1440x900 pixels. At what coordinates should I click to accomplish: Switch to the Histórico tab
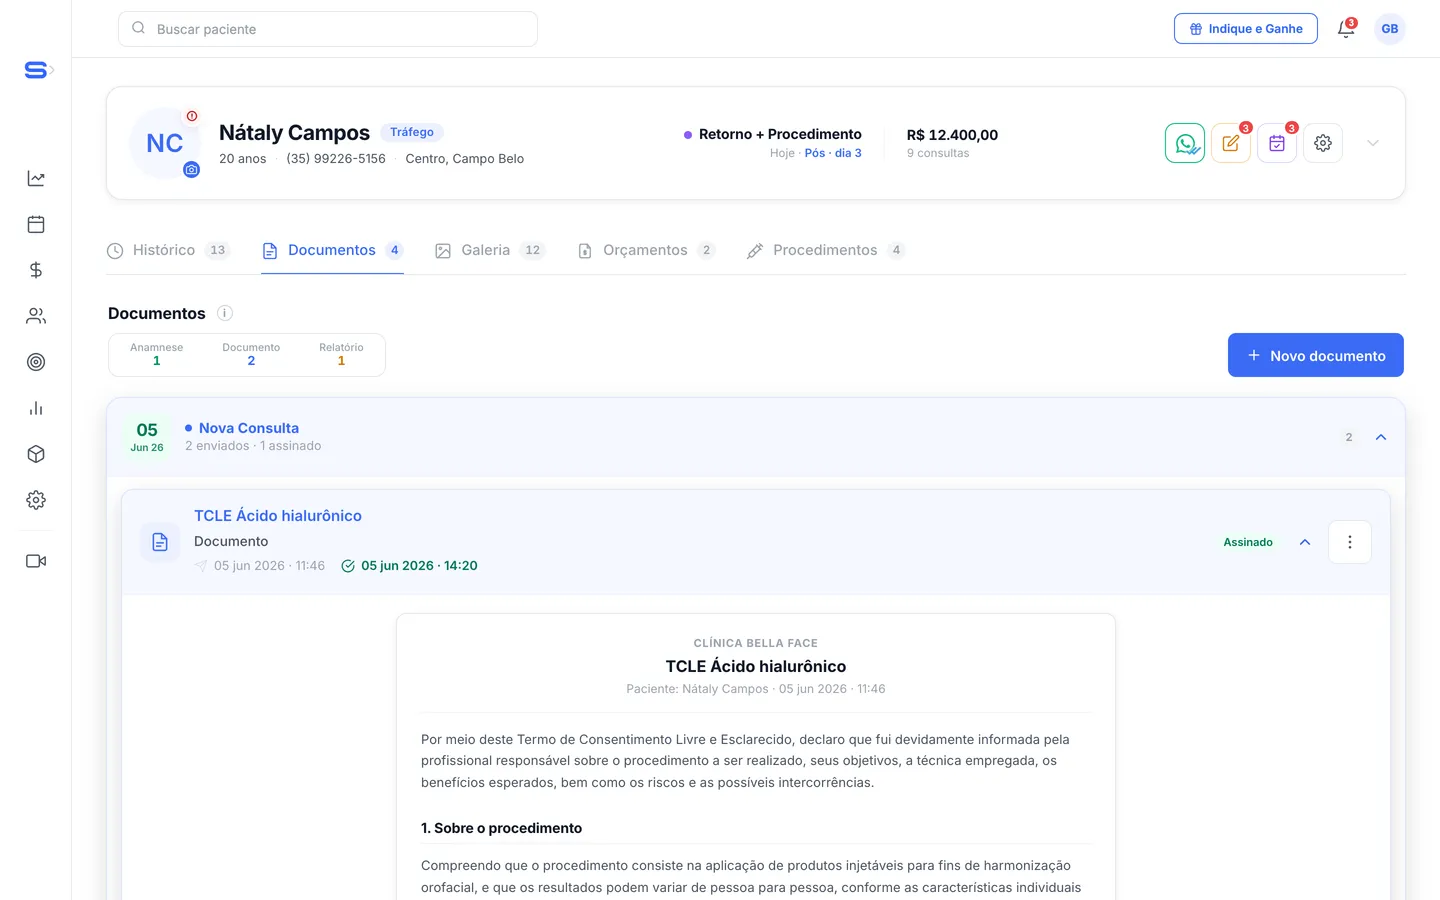point(168,250)
